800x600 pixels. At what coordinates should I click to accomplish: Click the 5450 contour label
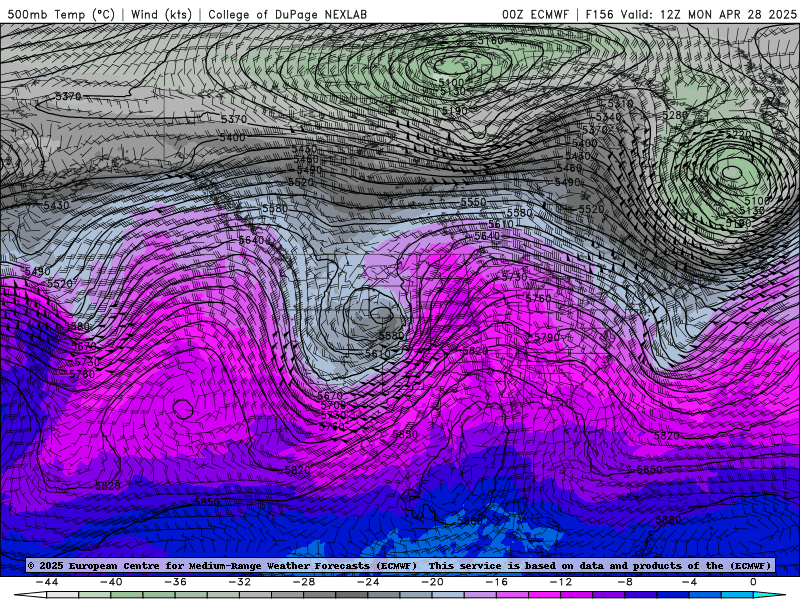(304, 149)
